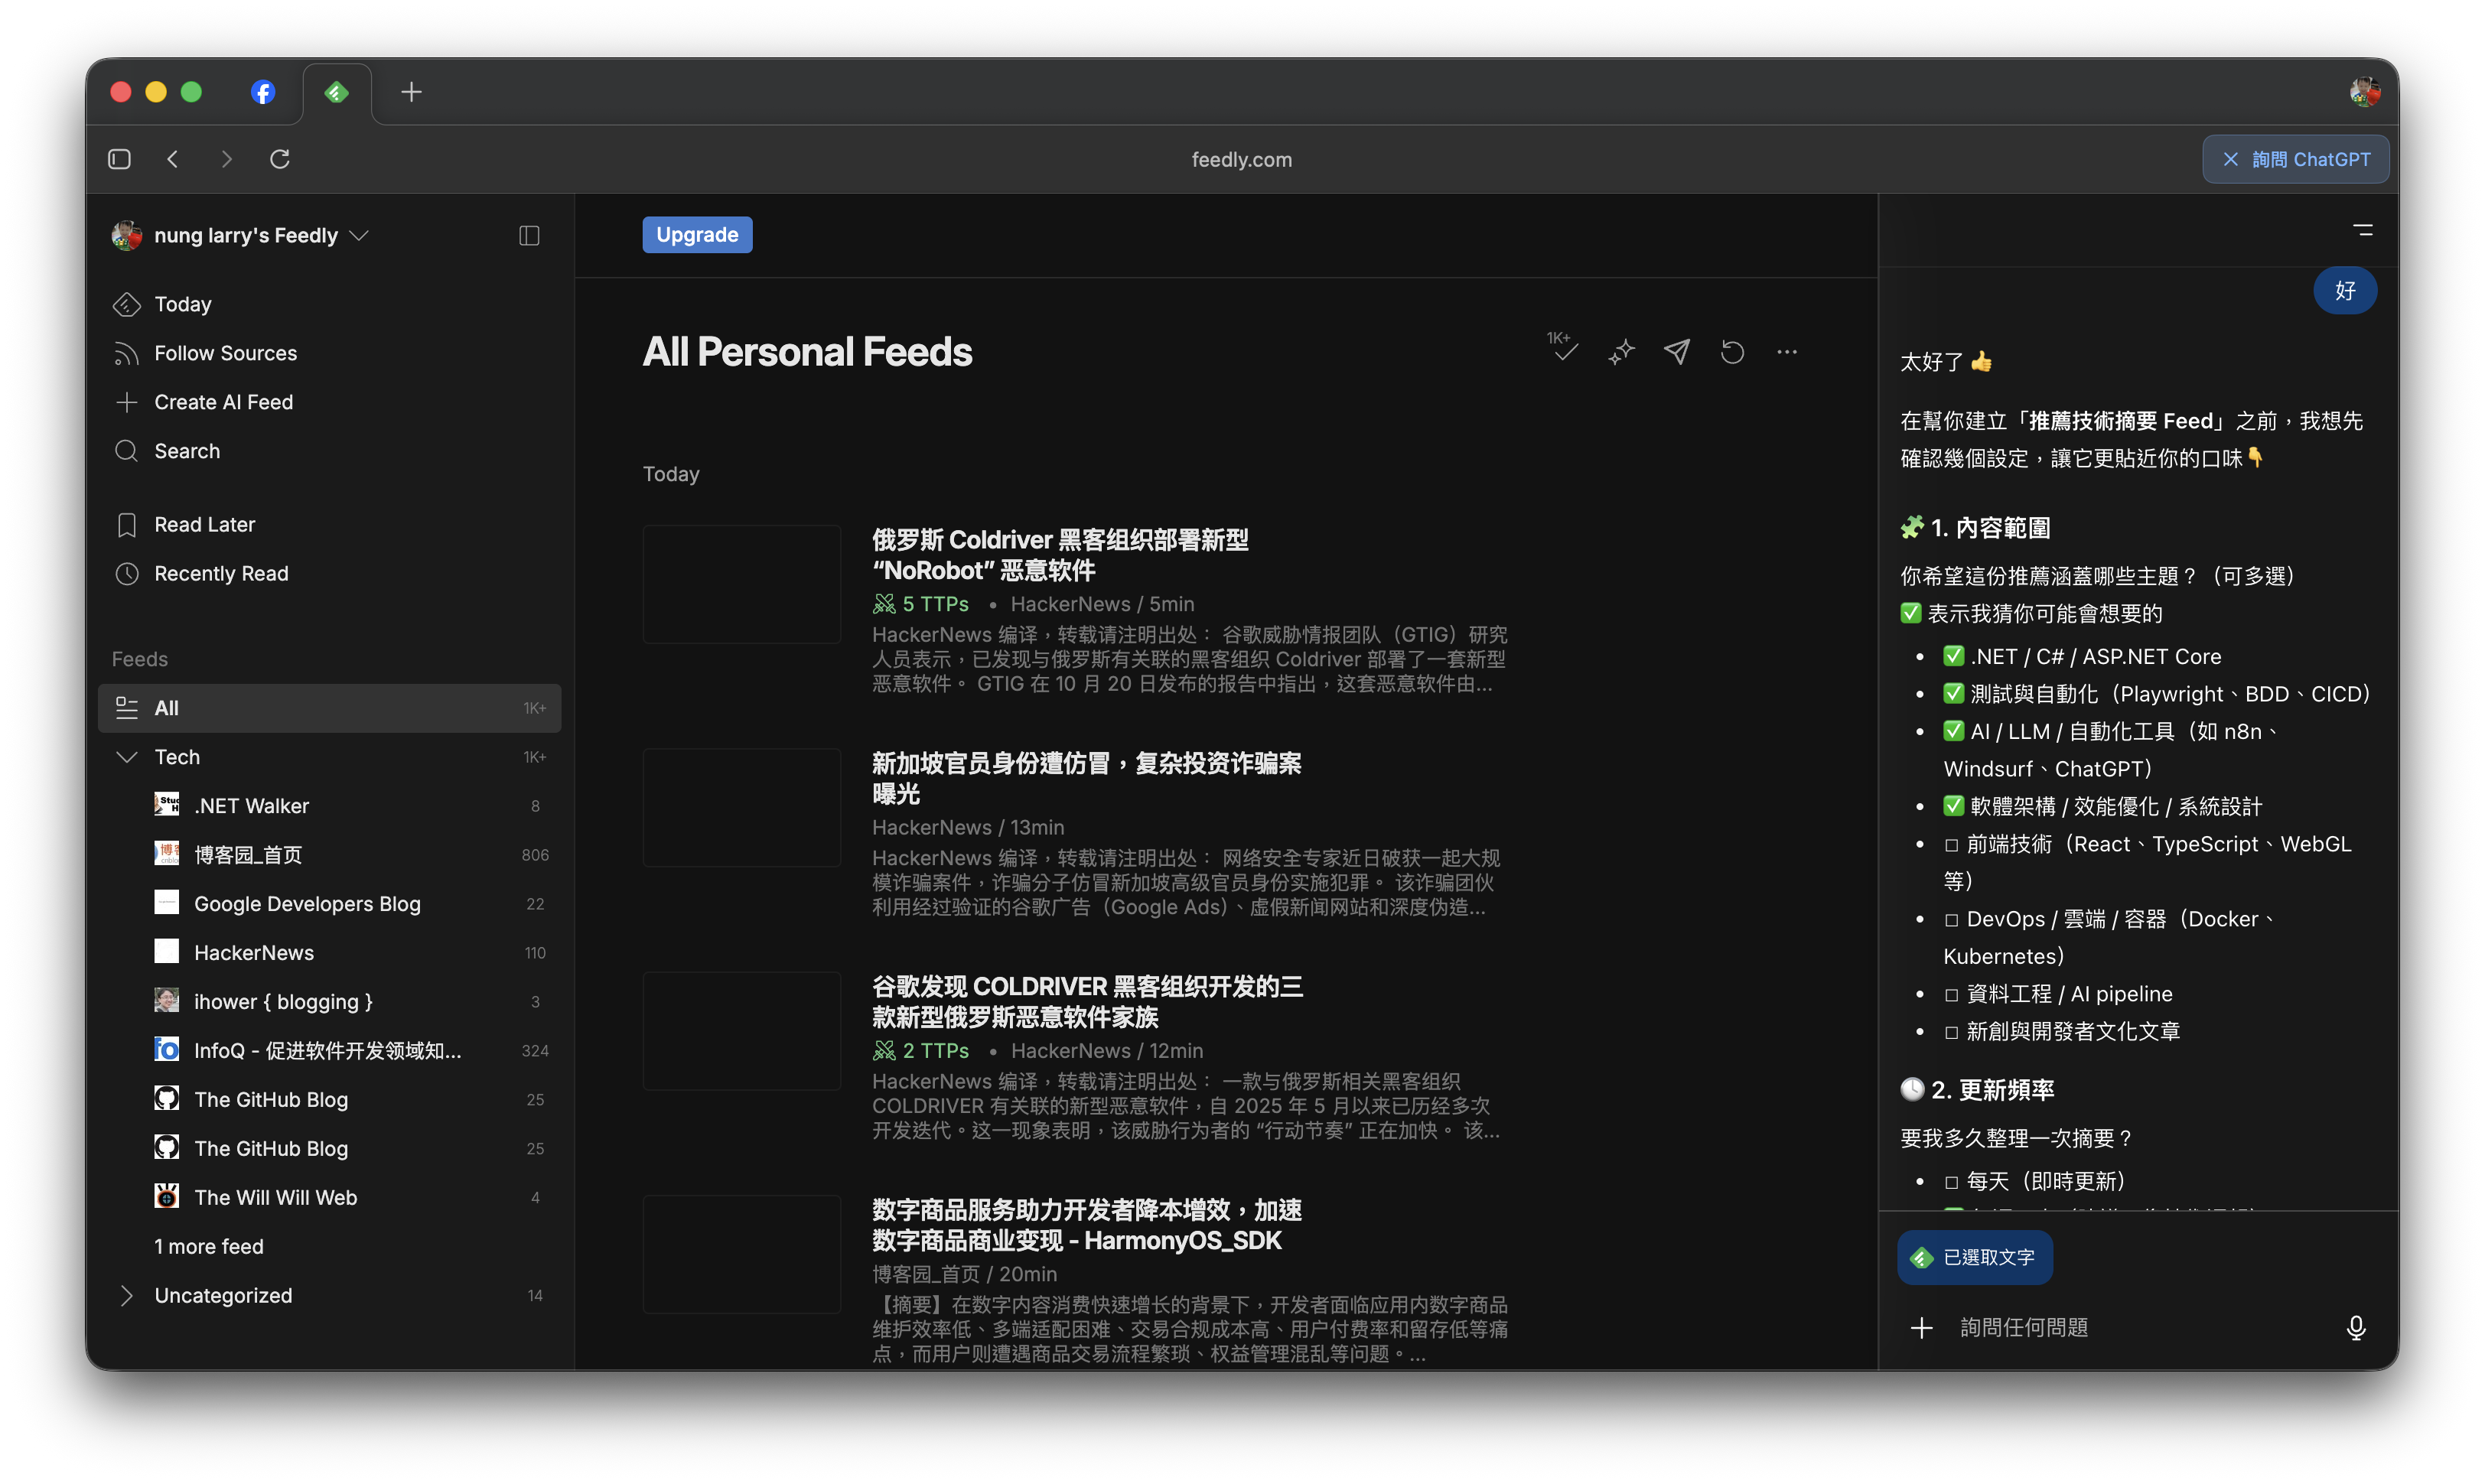Click the microphone icon in chat input
The width and height of the screenshot is (2485, 1484).
point(2356,1328)
